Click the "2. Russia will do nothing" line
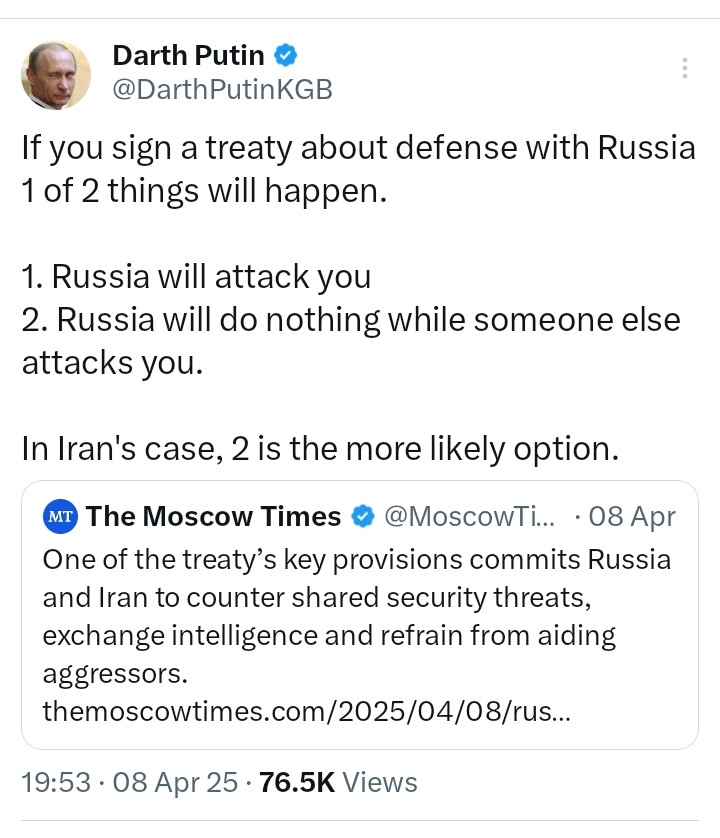720x838 pixels. 350,320
